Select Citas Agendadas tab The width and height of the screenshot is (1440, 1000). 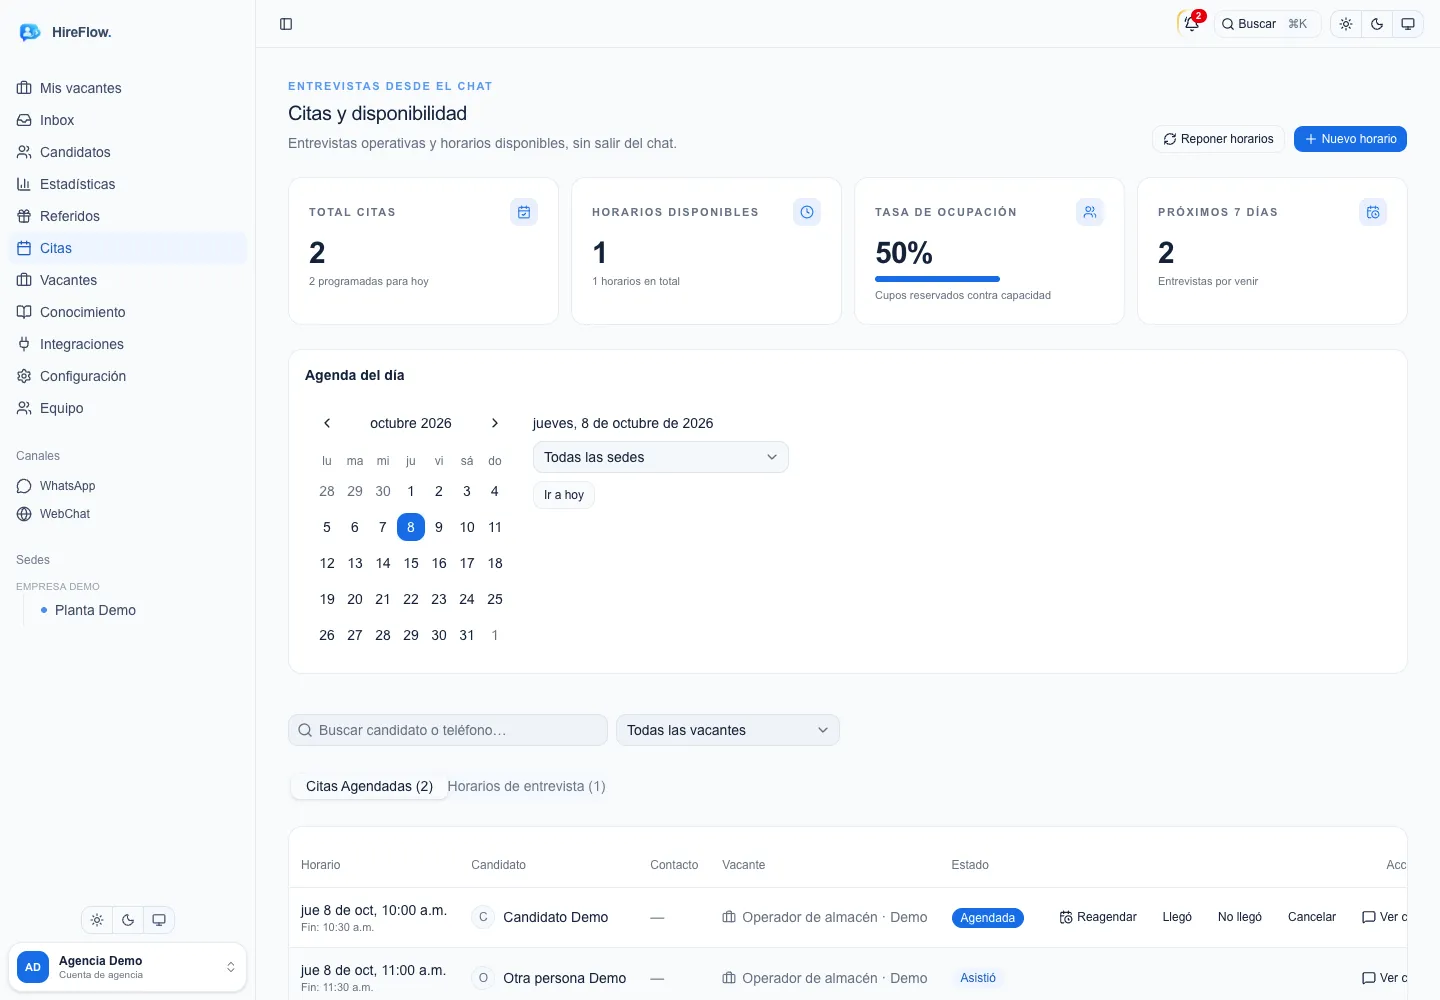(x=369, y=786)
